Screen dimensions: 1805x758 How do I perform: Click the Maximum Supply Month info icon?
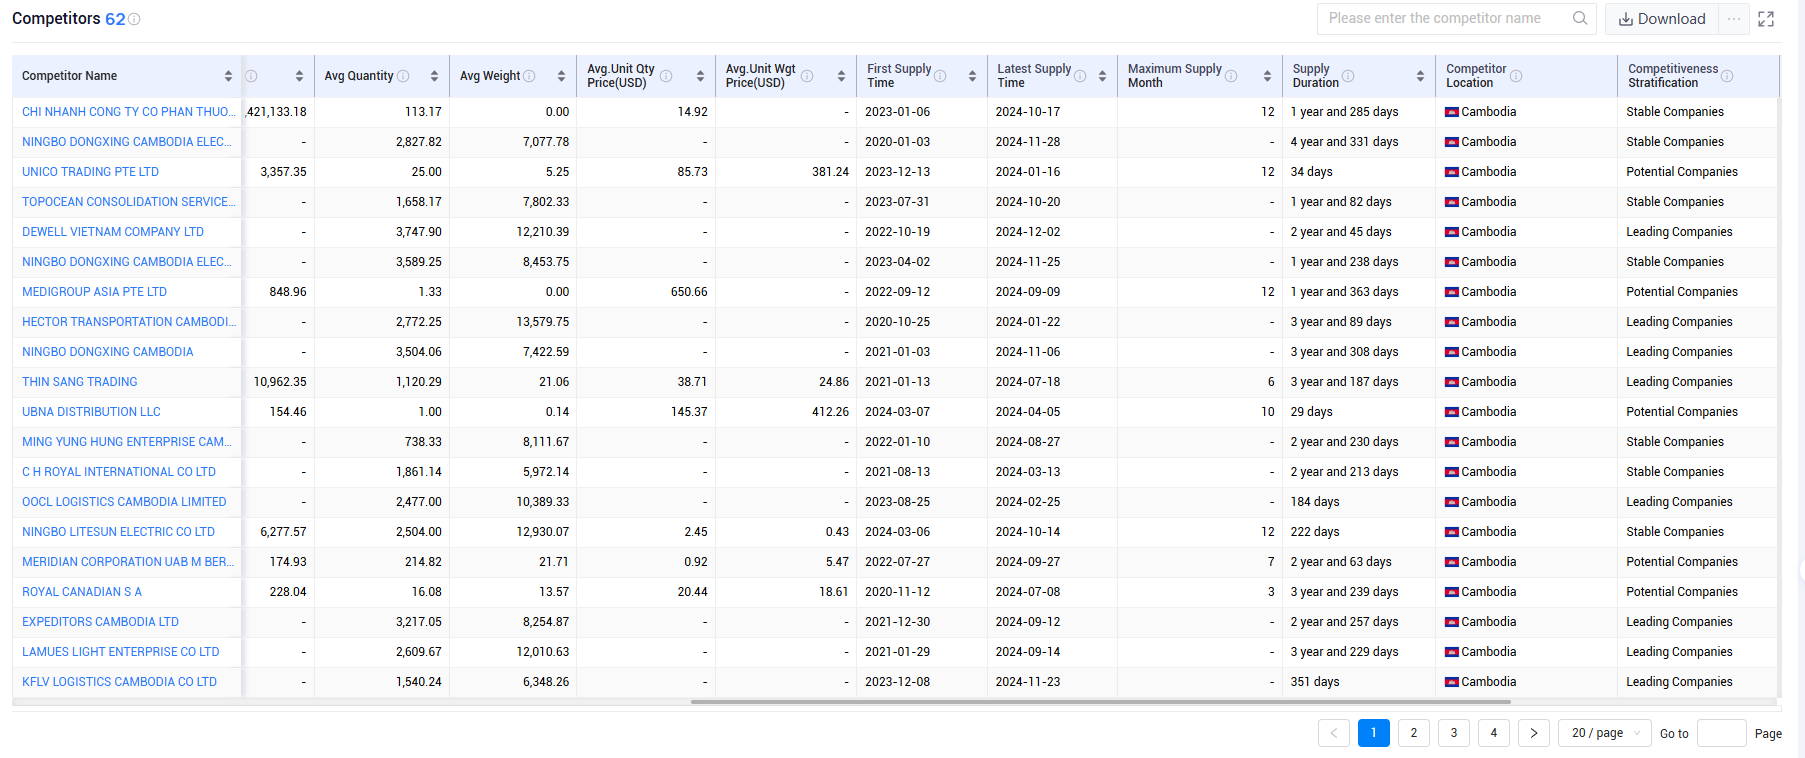pyautogui.click(x=1231, y=76)
